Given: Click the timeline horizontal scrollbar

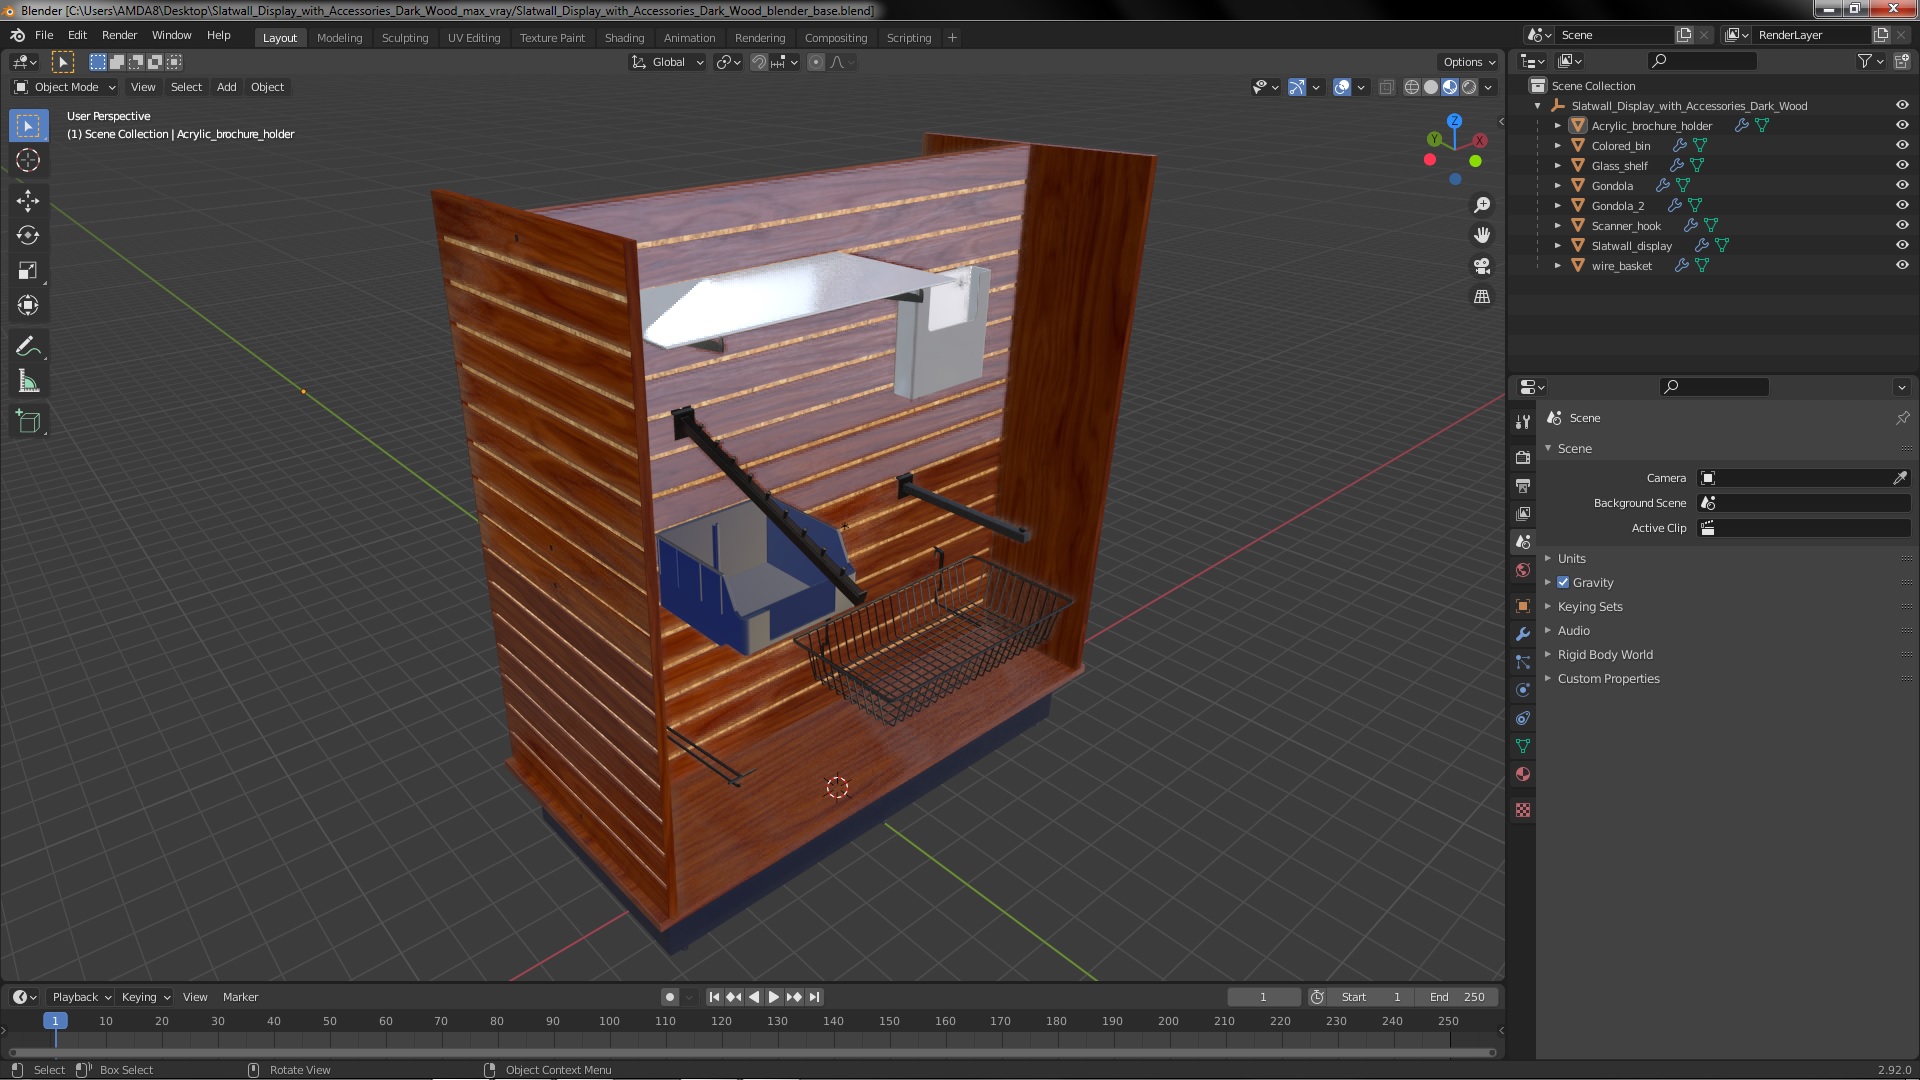Looking at the screenshot, I should [751, 1052].
